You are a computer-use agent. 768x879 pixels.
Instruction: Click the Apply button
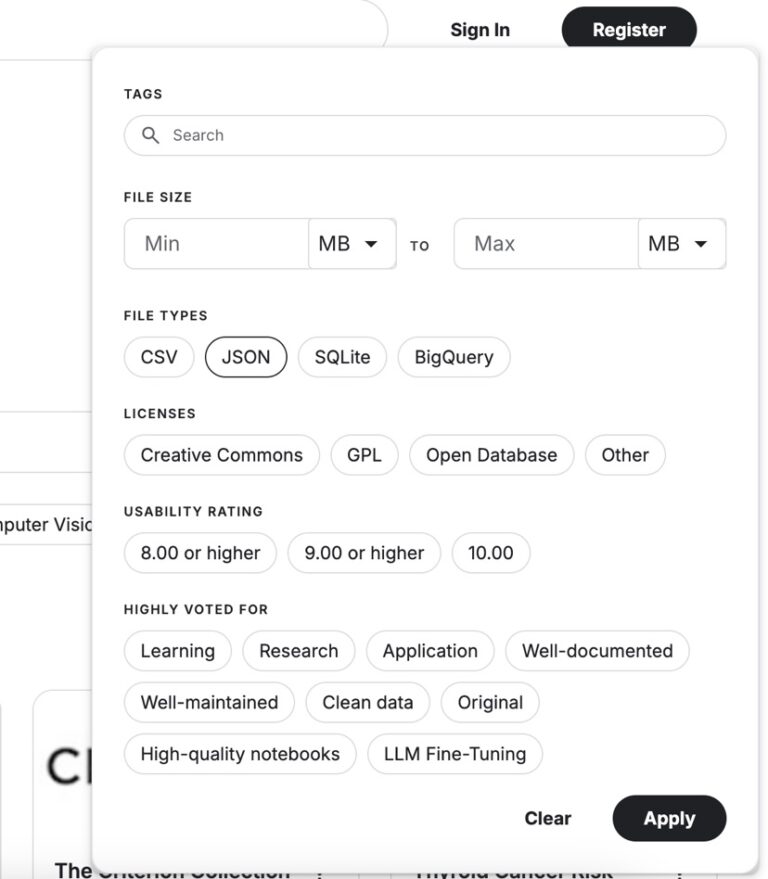coord(669,818)
